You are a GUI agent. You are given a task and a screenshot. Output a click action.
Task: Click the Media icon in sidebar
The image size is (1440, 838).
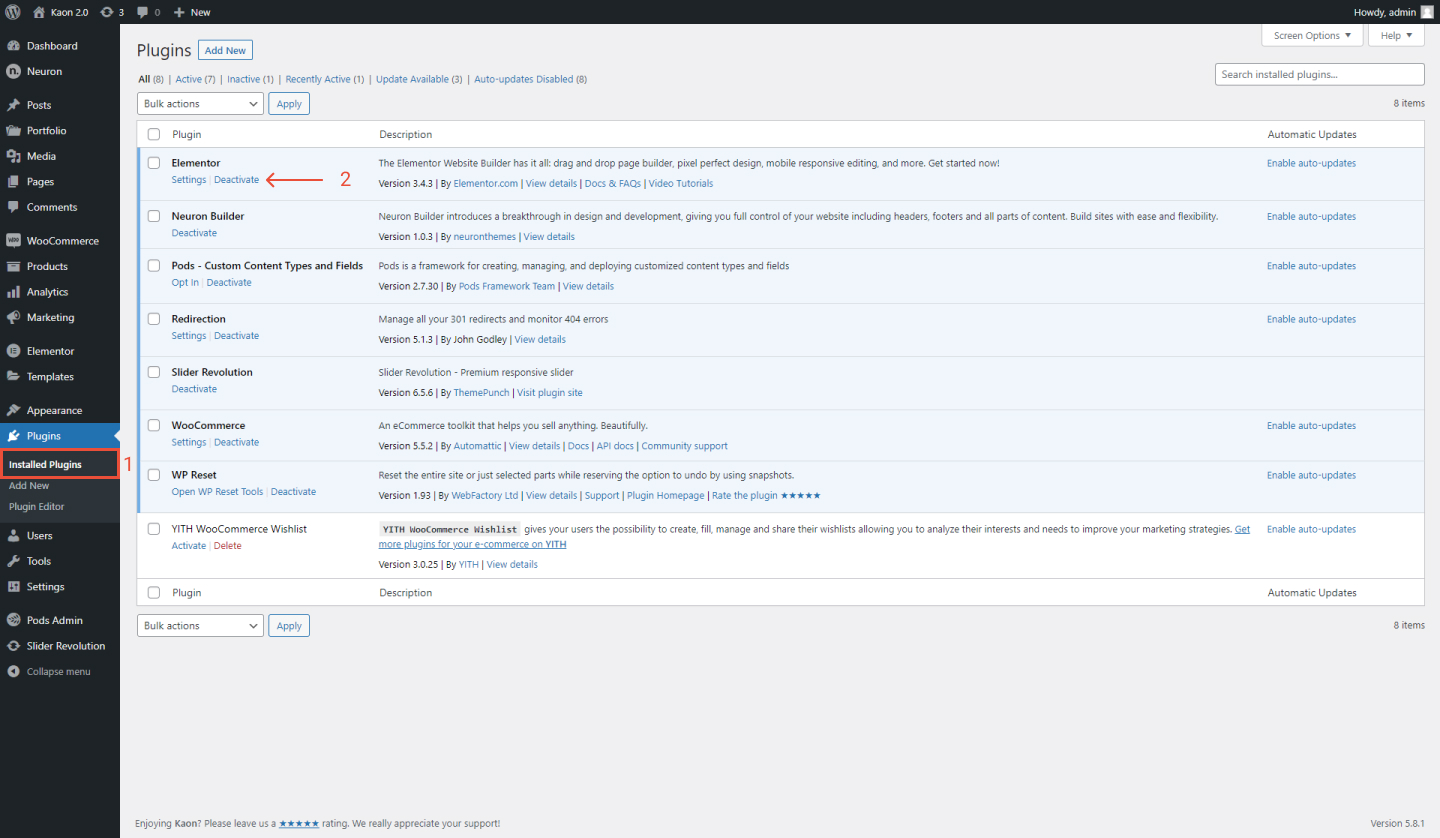click(14, 156)
